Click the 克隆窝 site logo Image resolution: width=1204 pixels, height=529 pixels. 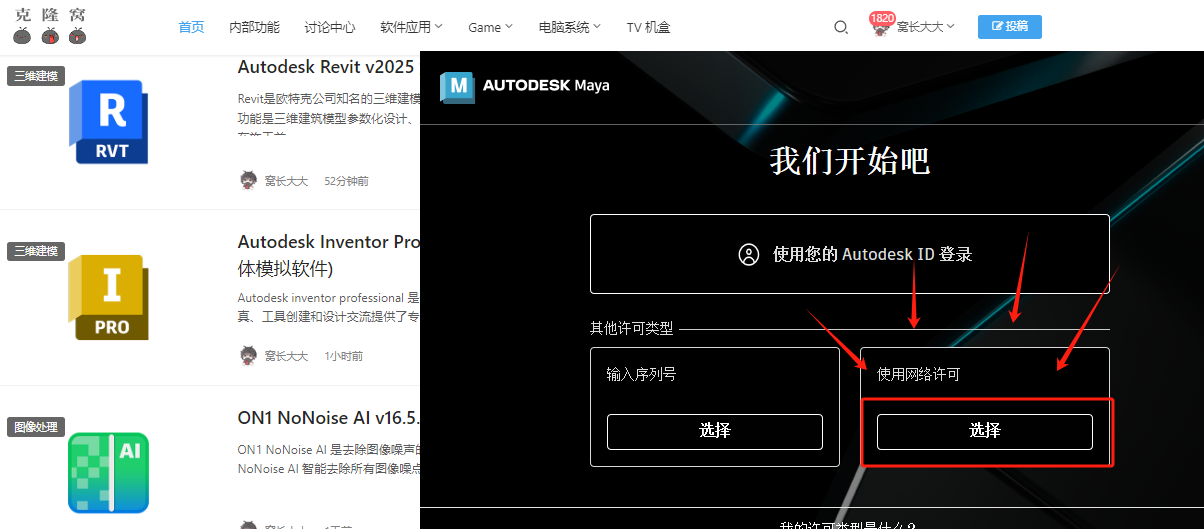point(49,26)
